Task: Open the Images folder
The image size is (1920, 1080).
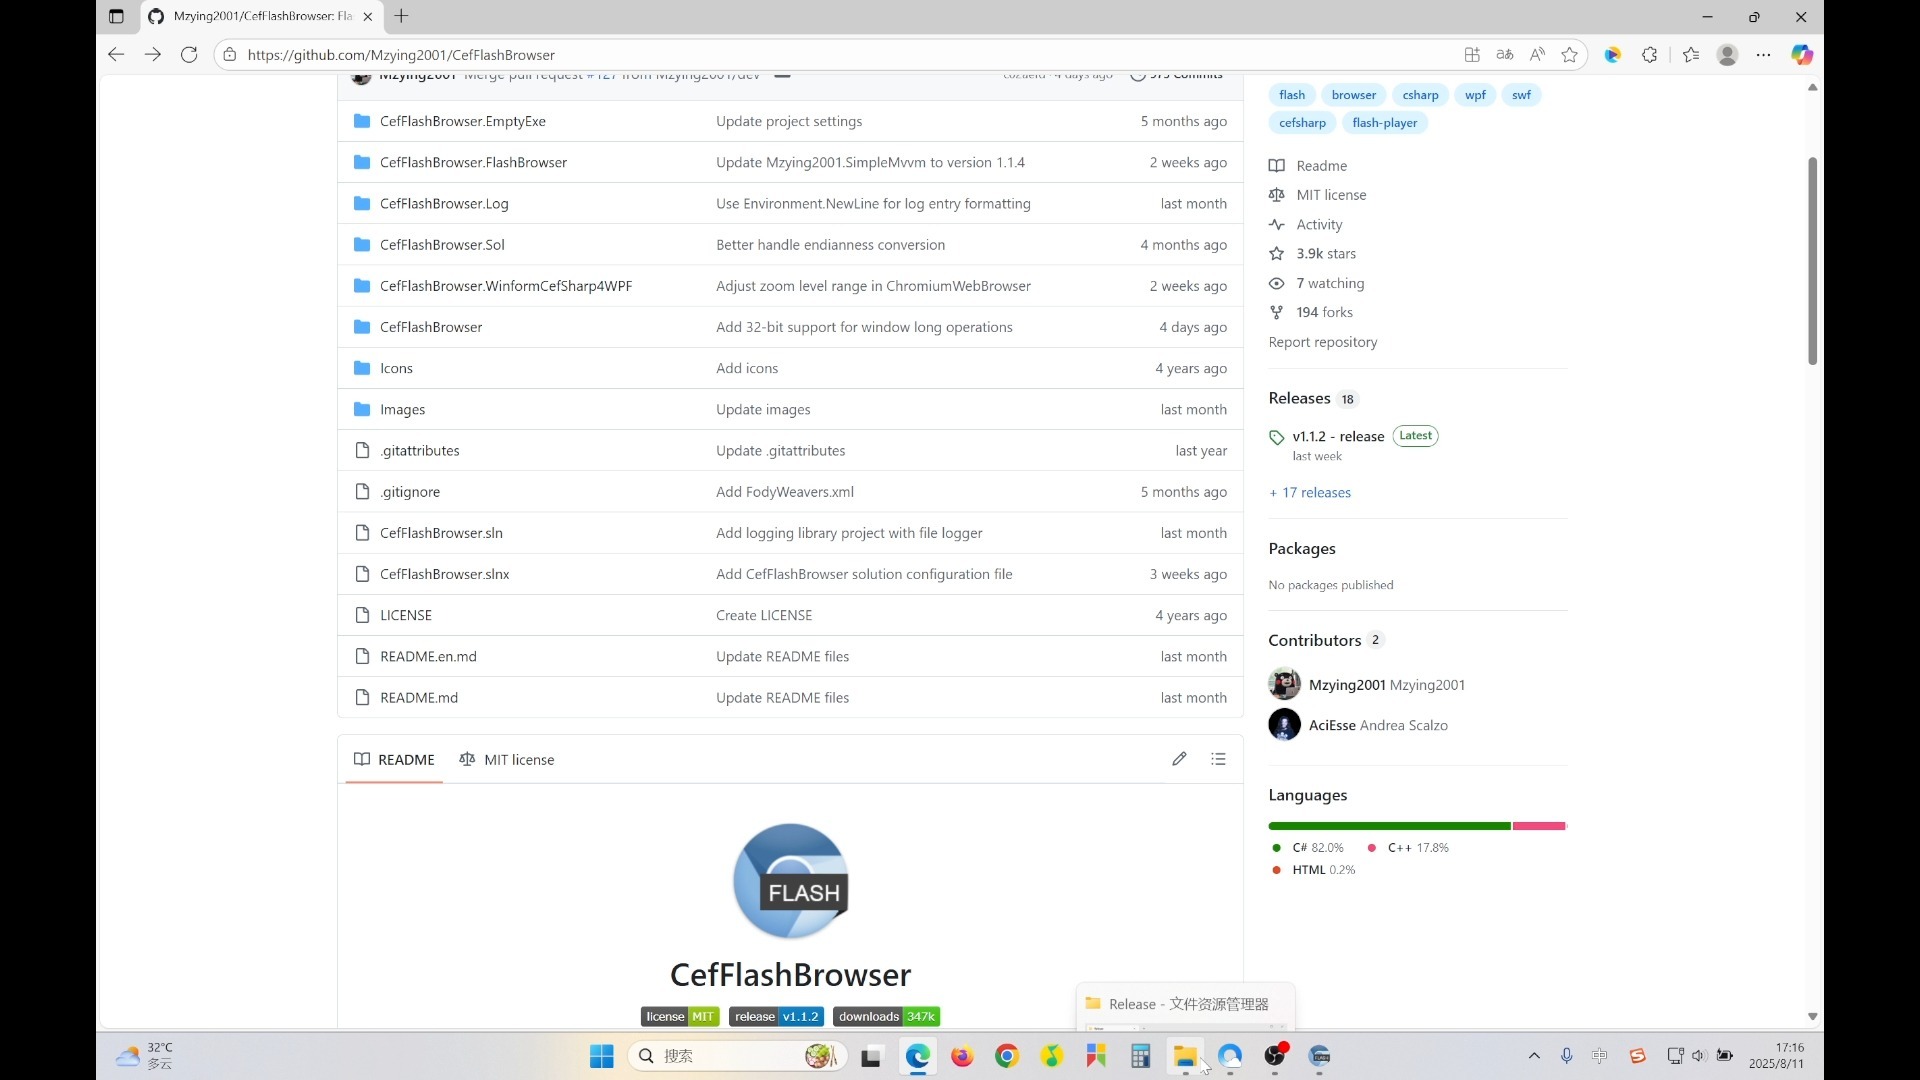Action: point(402,410)
